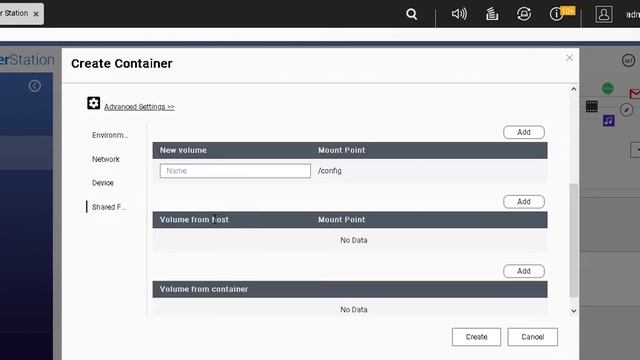Click the compass icon in background
Viewport: 640px width, 360px height.
click(x=627, y=109)
